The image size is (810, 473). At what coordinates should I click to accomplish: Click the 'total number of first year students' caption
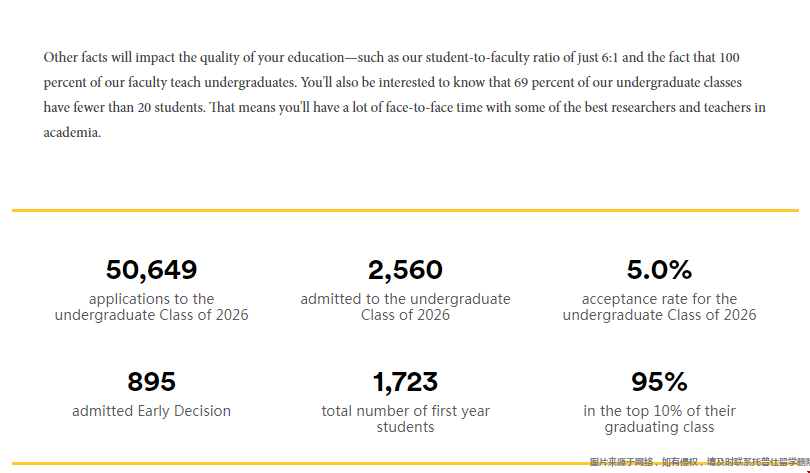point(405,419)
